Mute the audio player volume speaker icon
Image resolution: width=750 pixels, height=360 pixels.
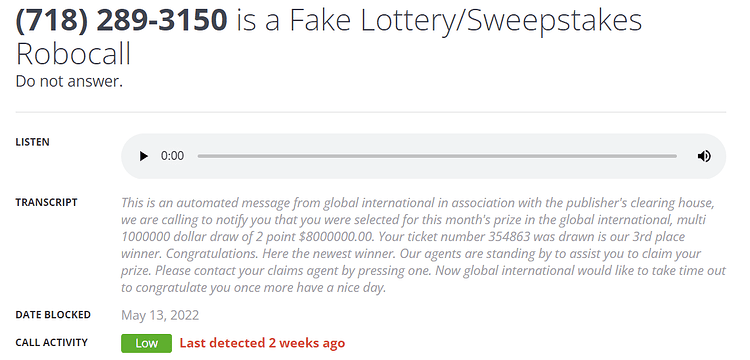(x=704, y=156)
